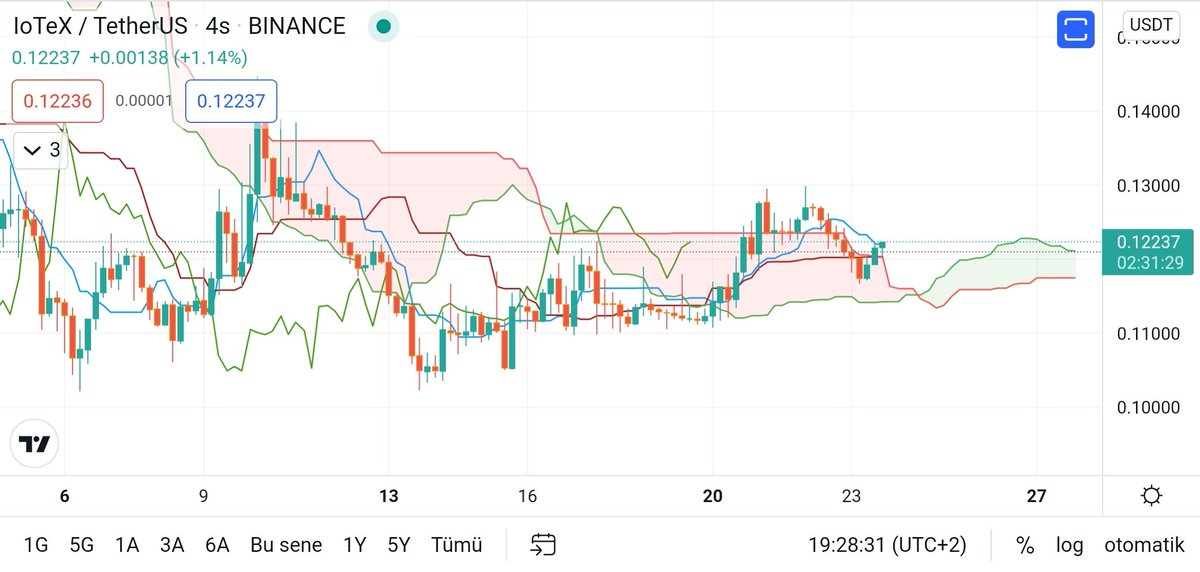Click the date label 9 on time axis
This screenshot has height=572, width=1200.
(x=203, y=496)
